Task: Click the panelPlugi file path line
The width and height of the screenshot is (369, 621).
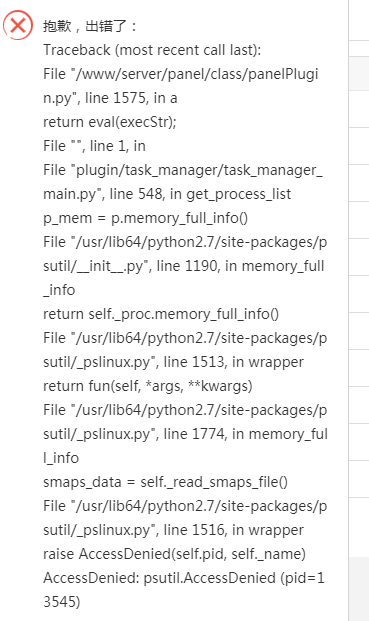Action: pyautogui.click(x=181, y=74)
